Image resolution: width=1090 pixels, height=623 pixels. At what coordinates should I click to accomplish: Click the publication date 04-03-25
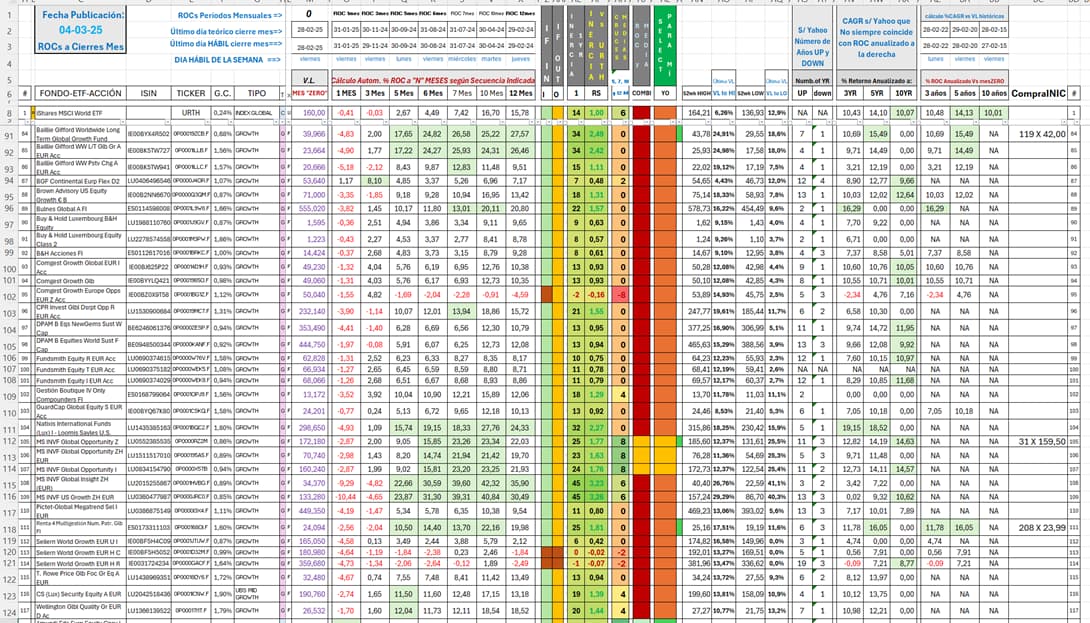tap(81, 31)
